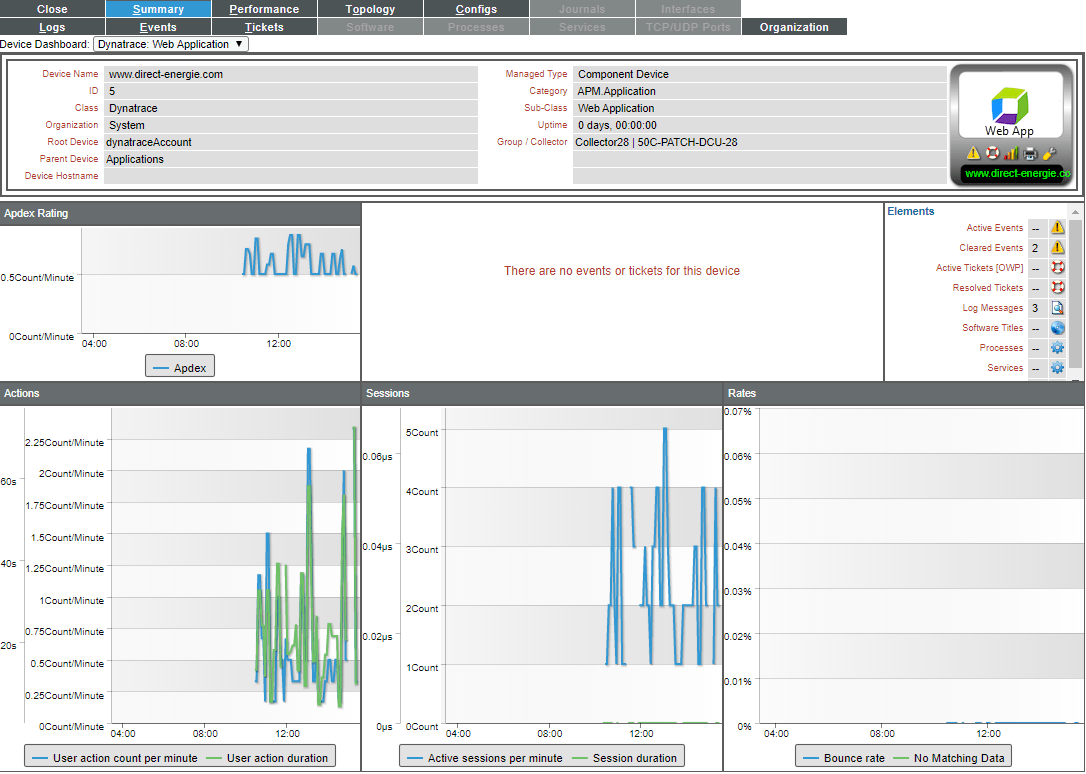1086x774 pixels.
Task: Open the Topology tab
Action: tap(369, 9)
